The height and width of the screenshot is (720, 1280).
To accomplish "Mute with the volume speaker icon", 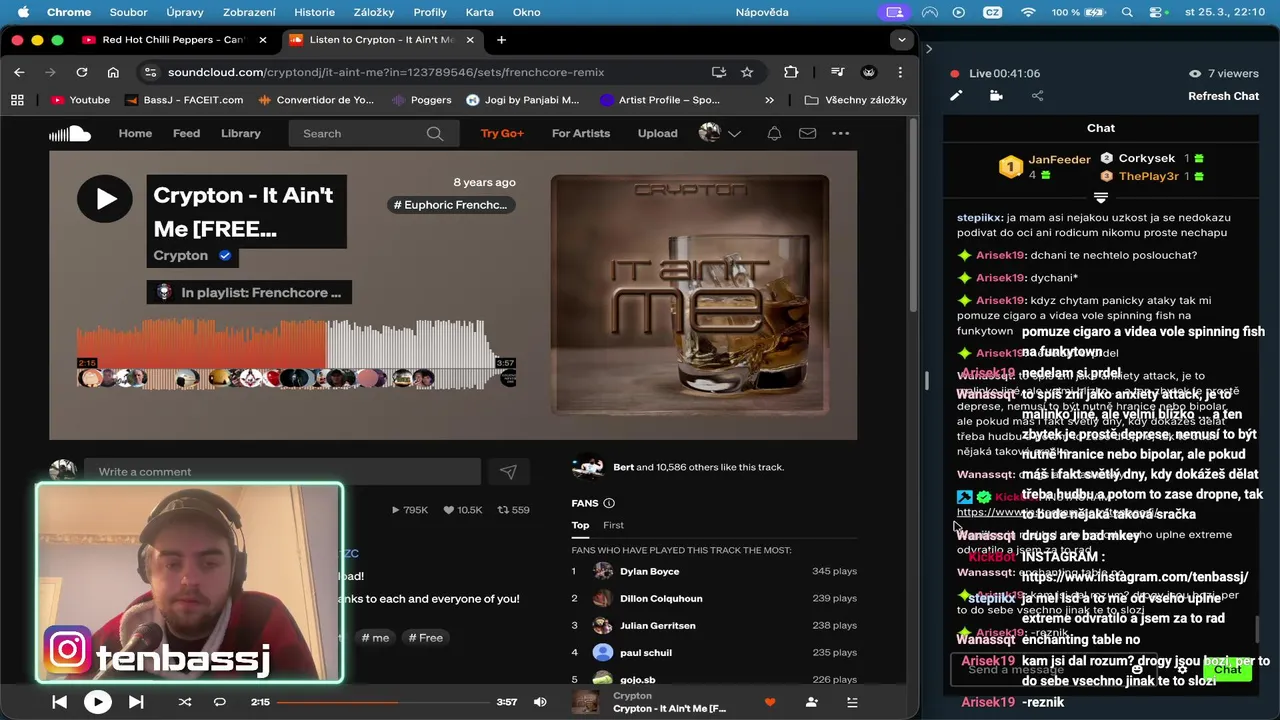I will (x=540, y=702).
